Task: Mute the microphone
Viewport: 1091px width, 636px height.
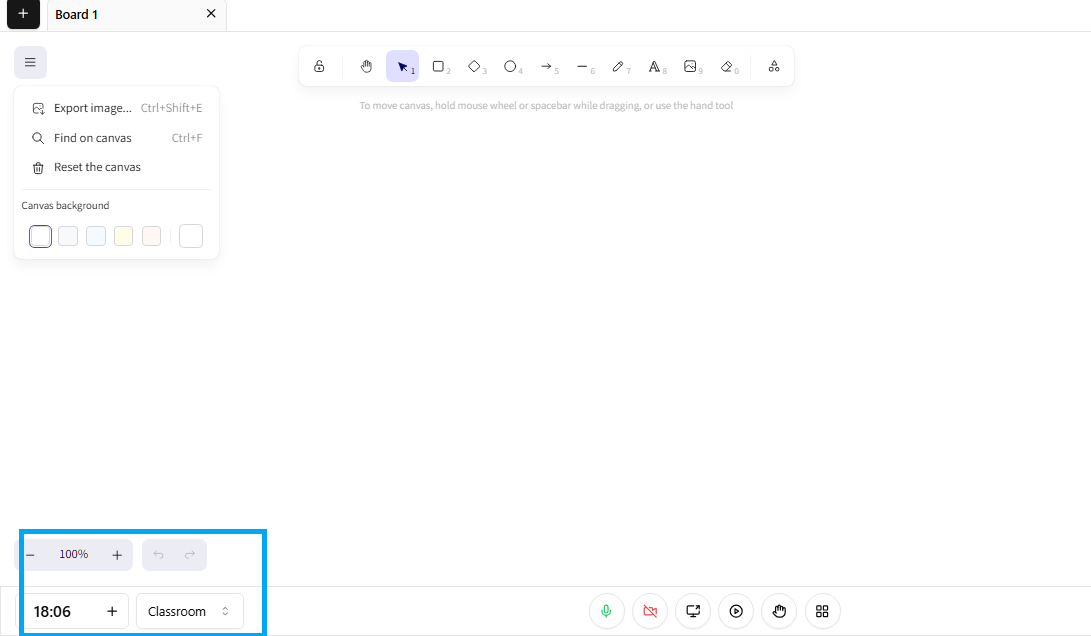Action: point(606,611)
